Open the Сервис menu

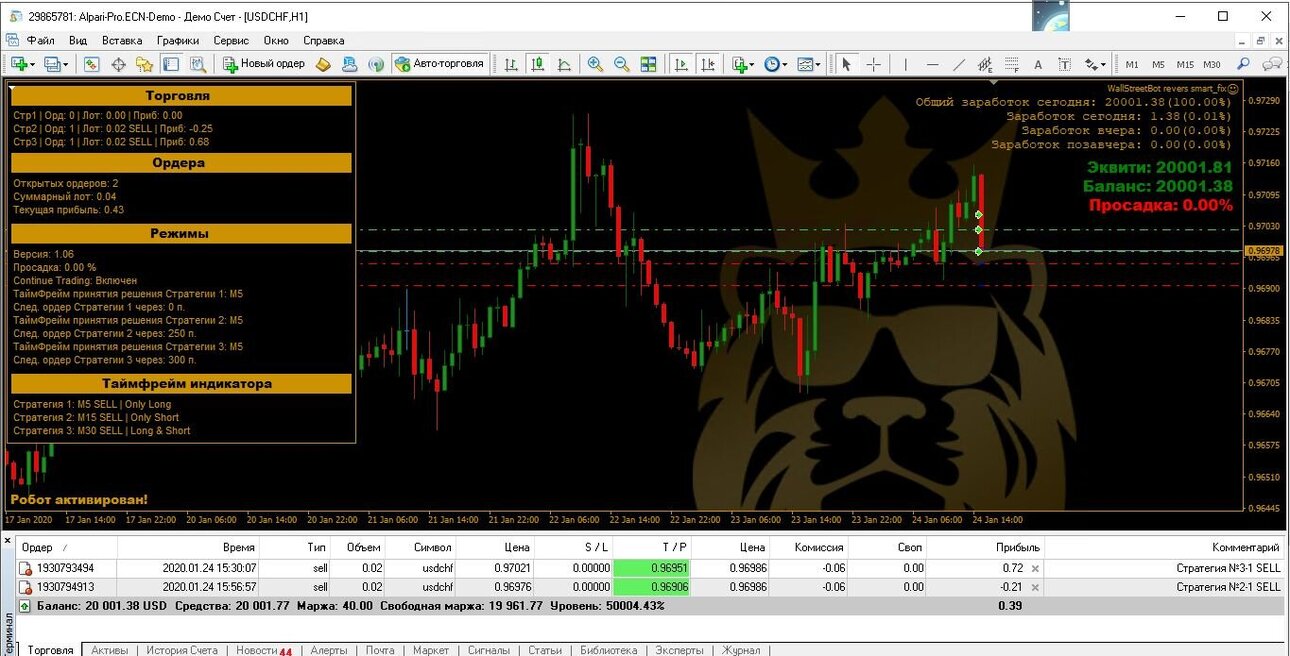click(231, 41)
